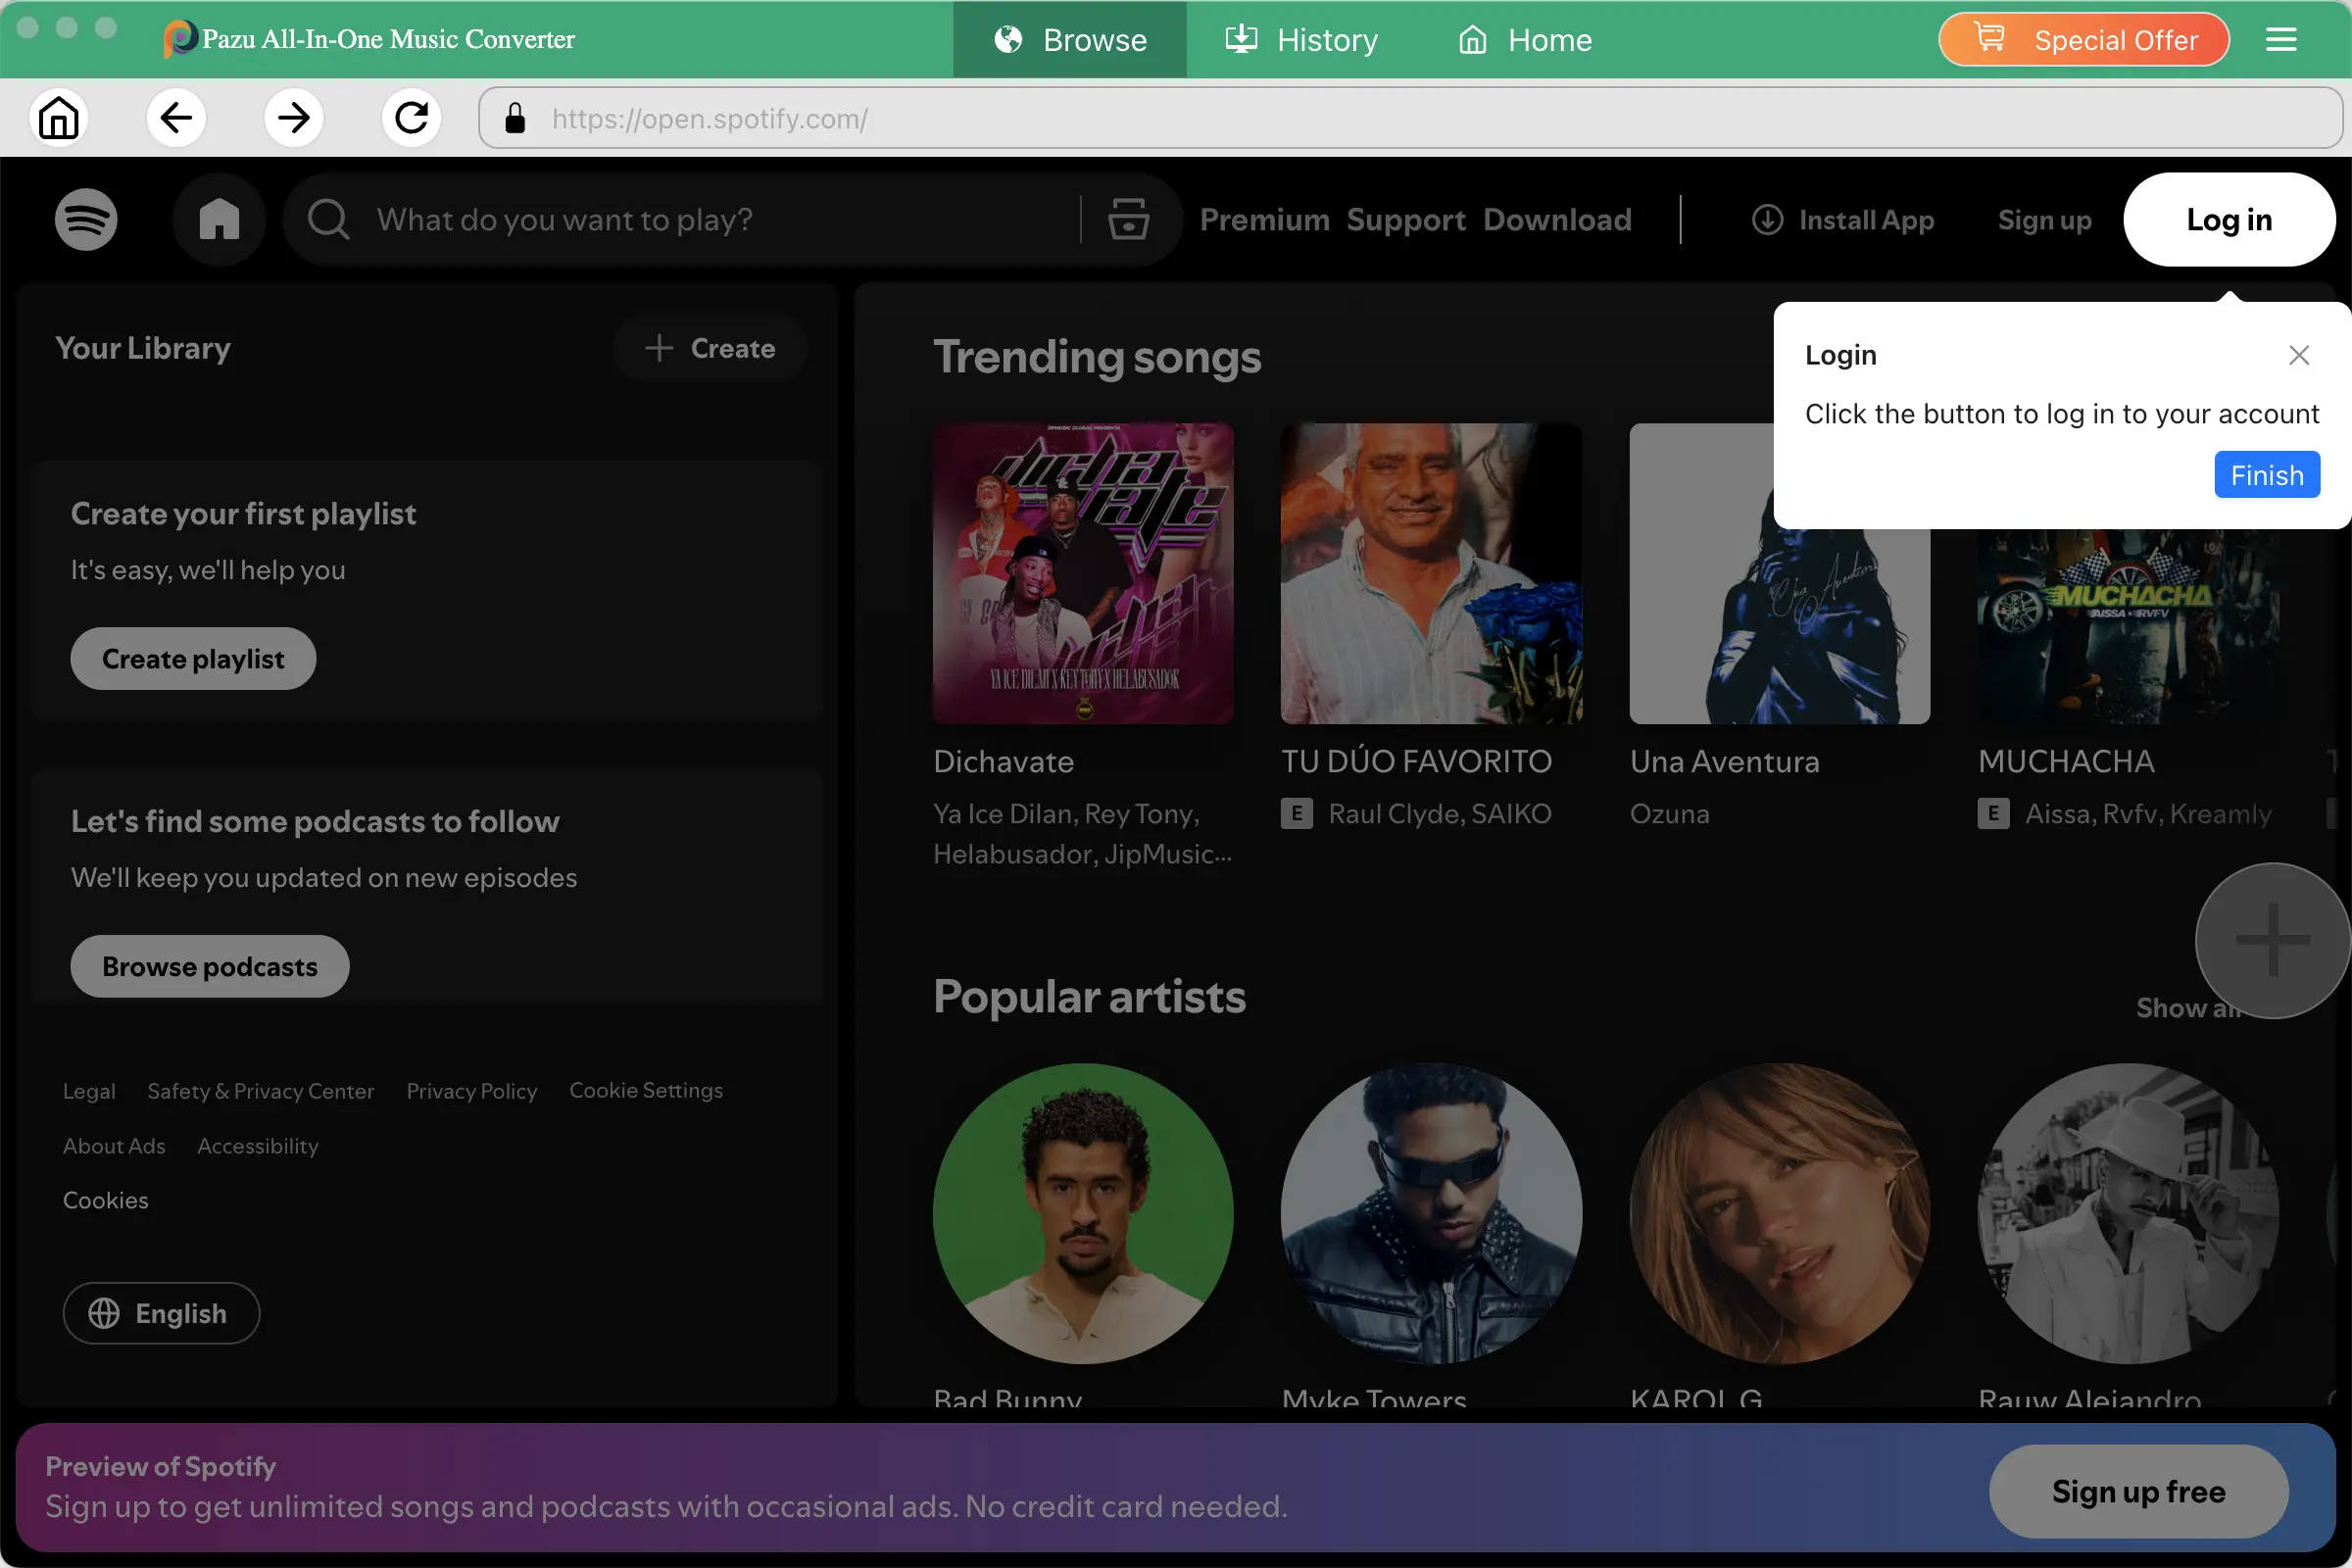Select Spotify's Home icon beside the search bar

tap(218, 219)
